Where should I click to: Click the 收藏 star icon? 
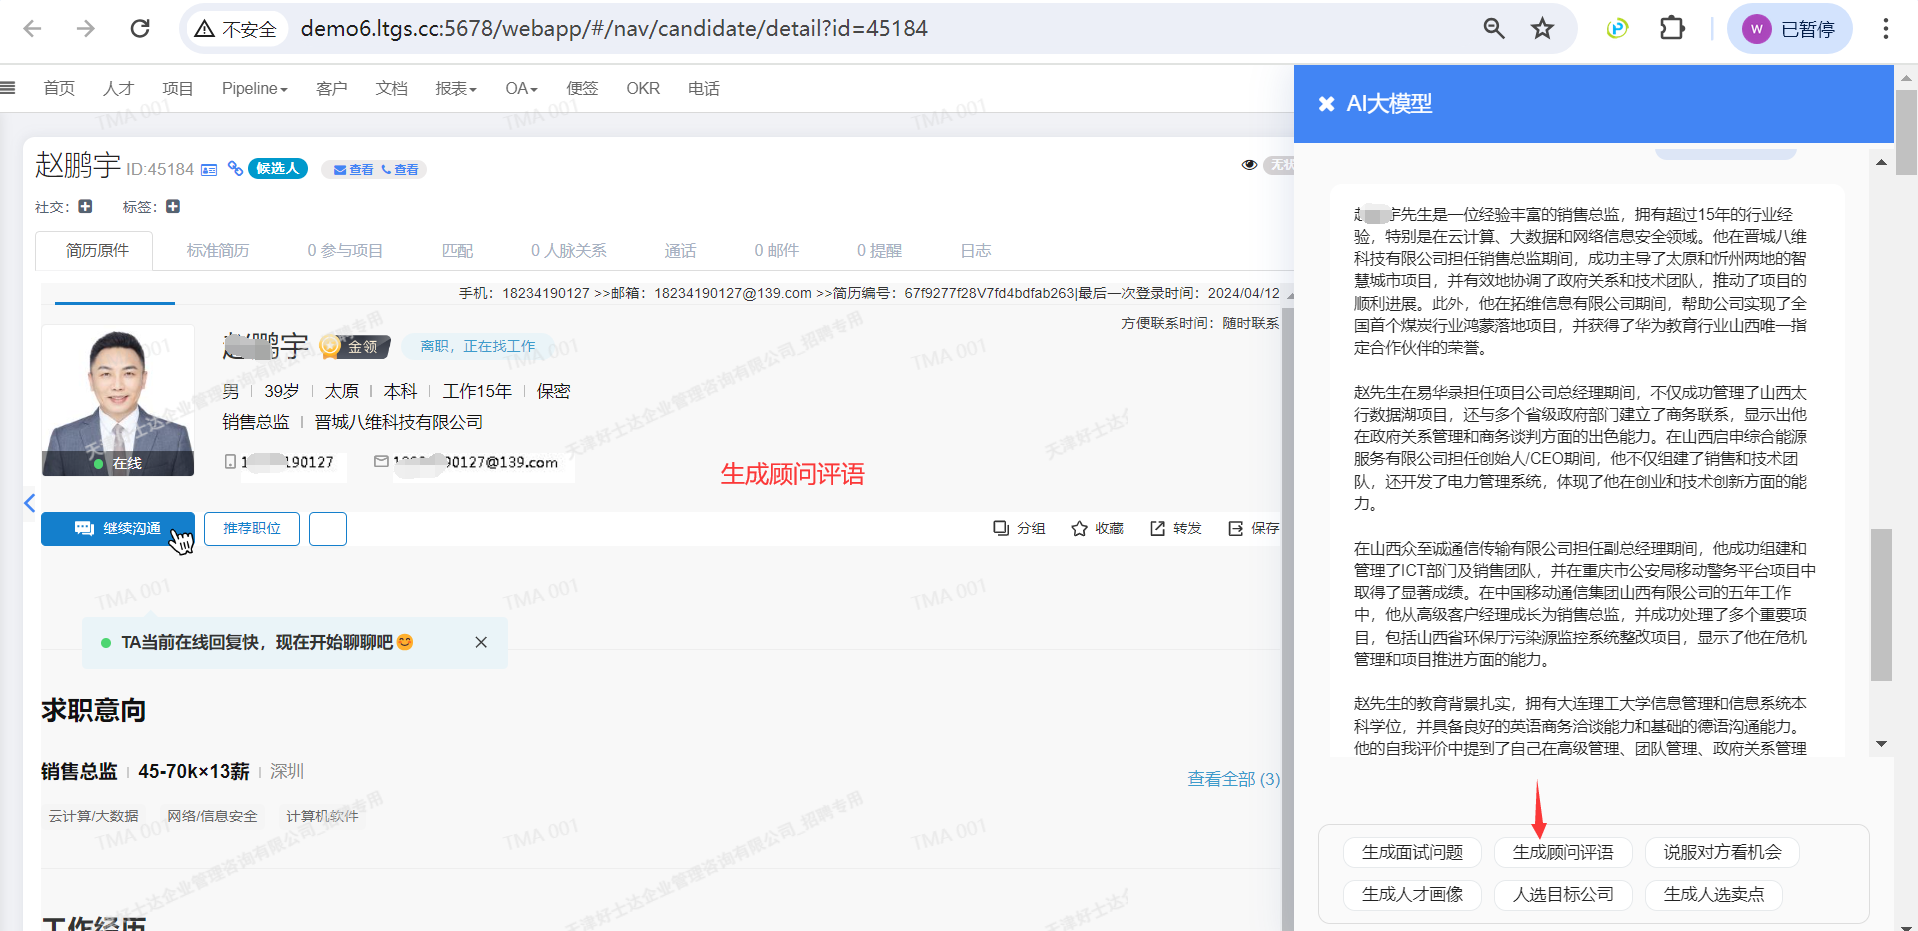1079,528
